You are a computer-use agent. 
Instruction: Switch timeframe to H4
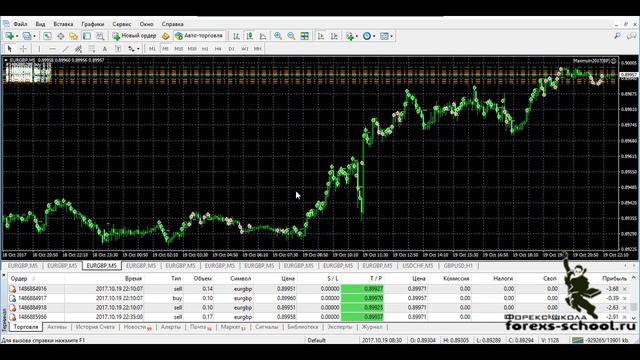[x=218, y=49]
